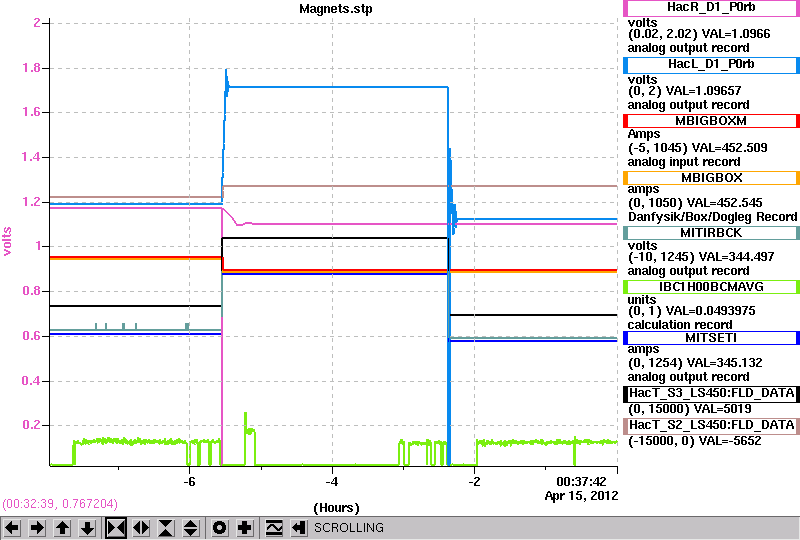Click the -6 hours tick label
Image resolution: width=800 pixels, height=540 pixels.
click(189, 482)
